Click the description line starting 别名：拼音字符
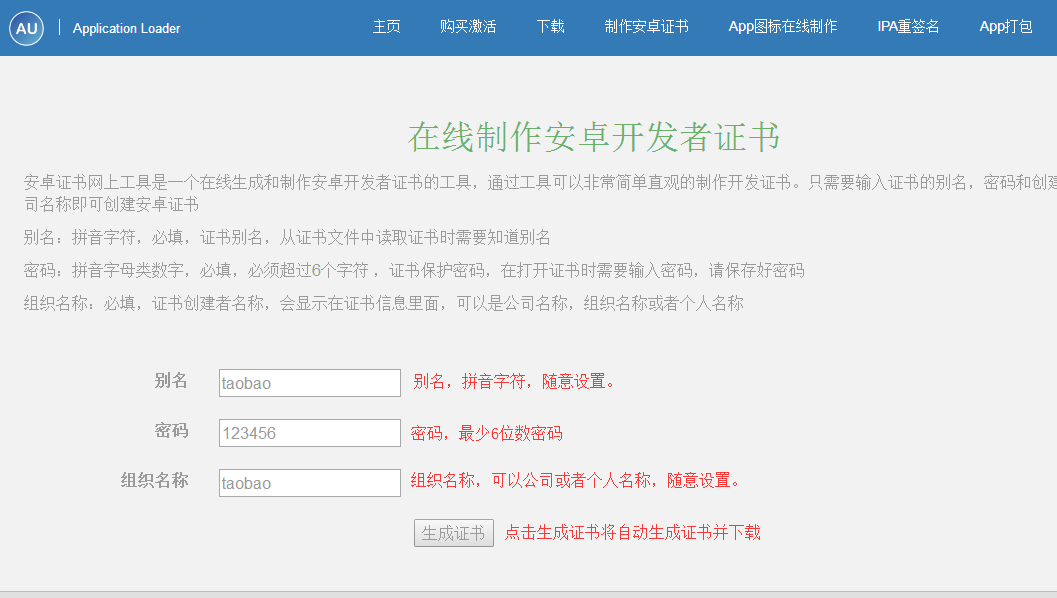Viewport: 1057px width, 598px height. (x=287, y=237)
